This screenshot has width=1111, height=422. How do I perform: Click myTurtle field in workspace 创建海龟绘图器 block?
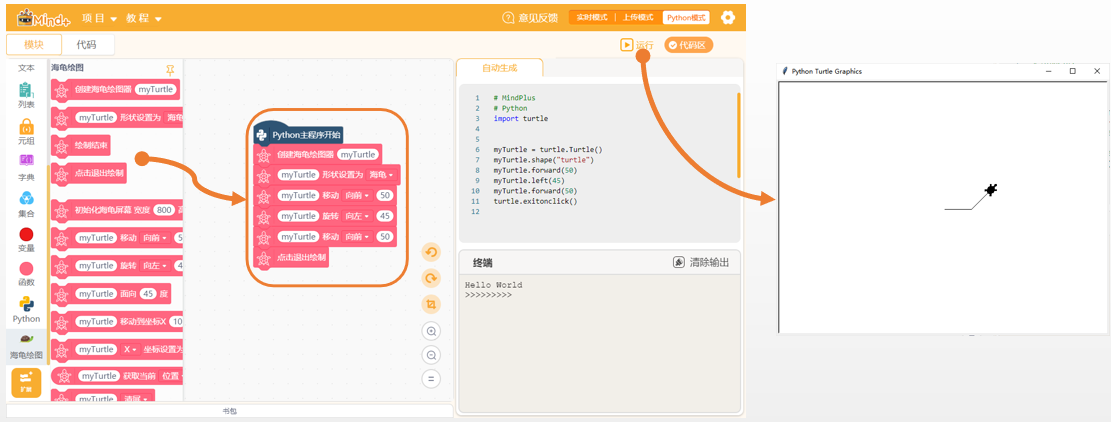358,154
